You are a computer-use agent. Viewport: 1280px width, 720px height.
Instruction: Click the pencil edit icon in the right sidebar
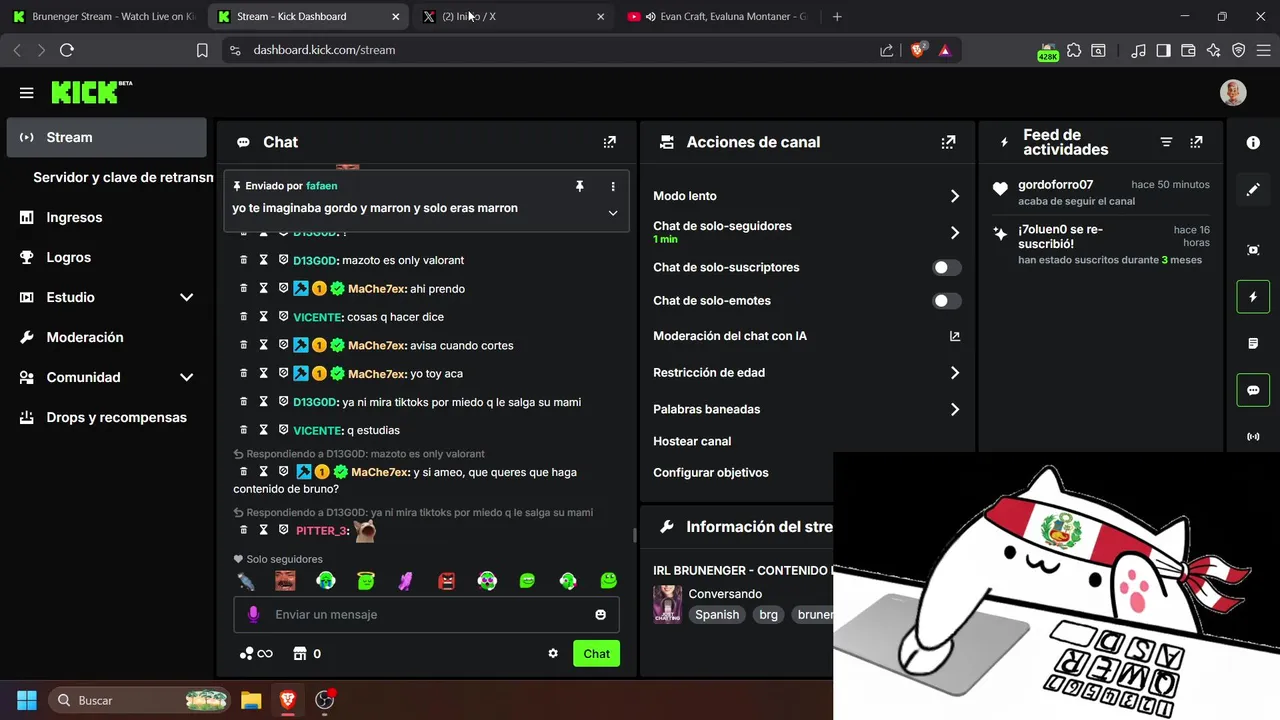pyautogui.click(x=1253, y=189)
